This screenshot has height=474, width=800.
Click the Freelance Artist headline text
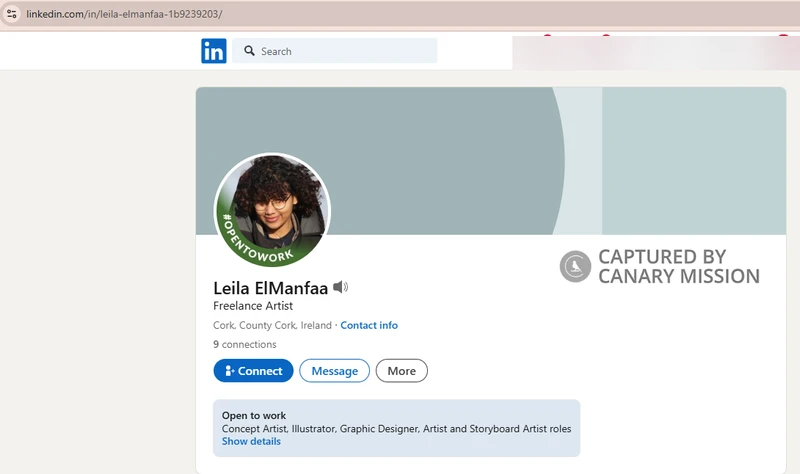click(253, 306)
